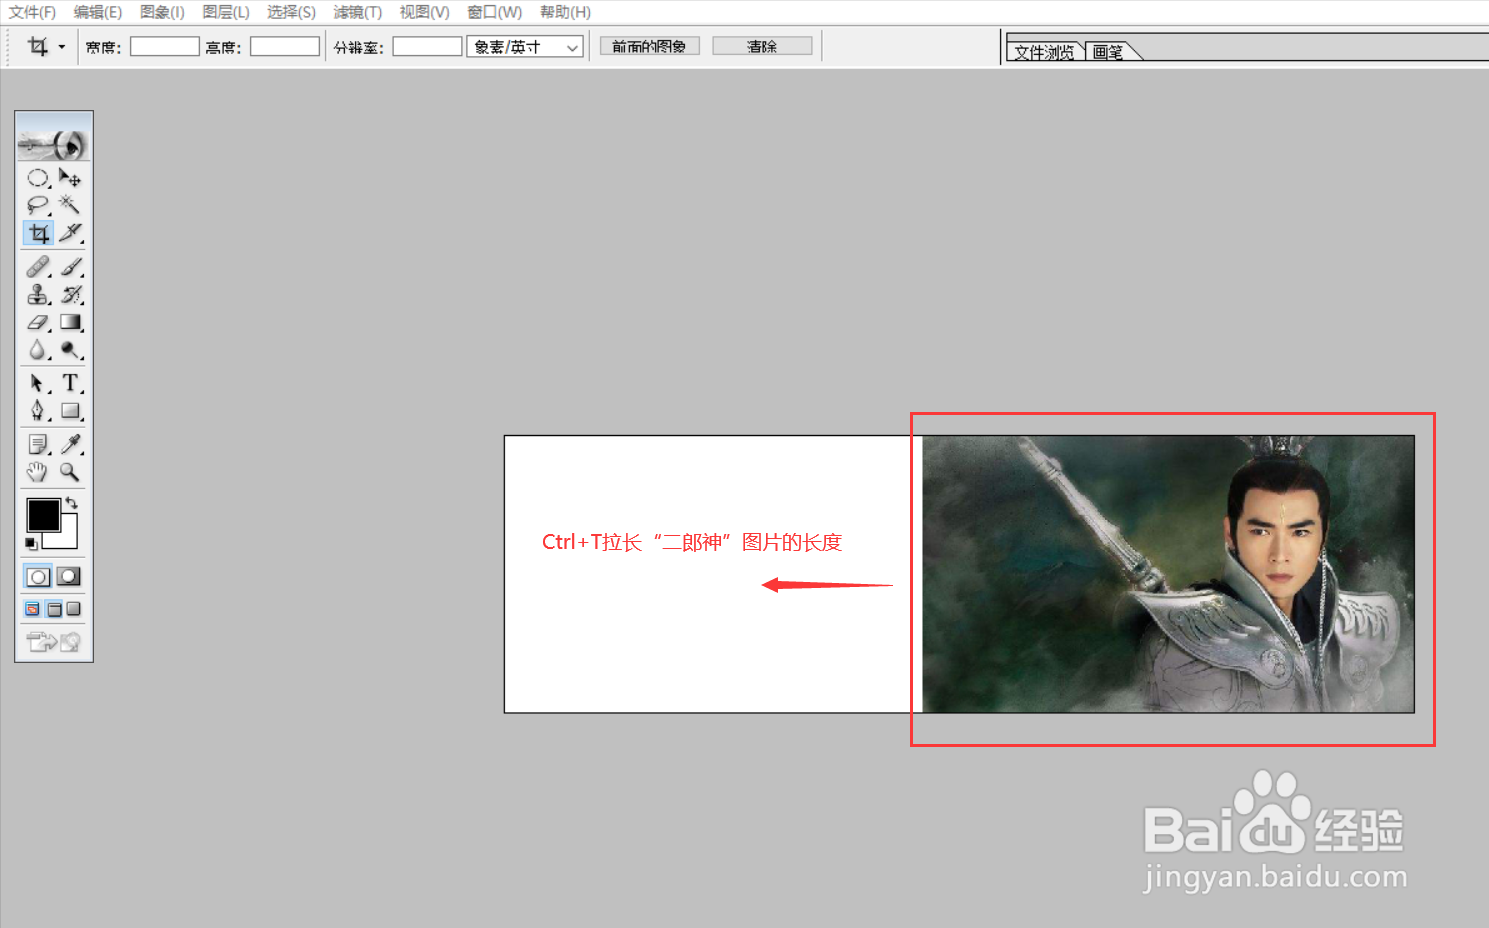Switch to Quick Mask mode
This screenshot has width=1489, height=928.
coord(69,577)
